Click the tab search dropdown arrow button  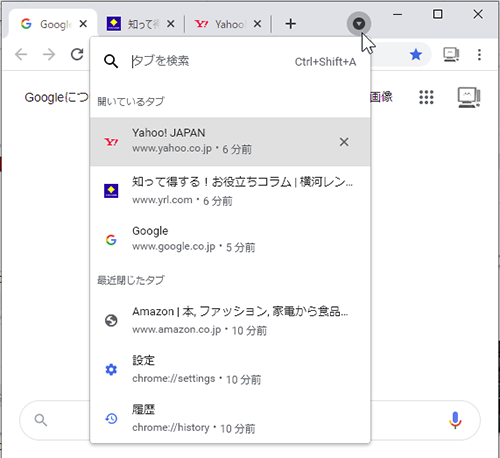point(359,24)
